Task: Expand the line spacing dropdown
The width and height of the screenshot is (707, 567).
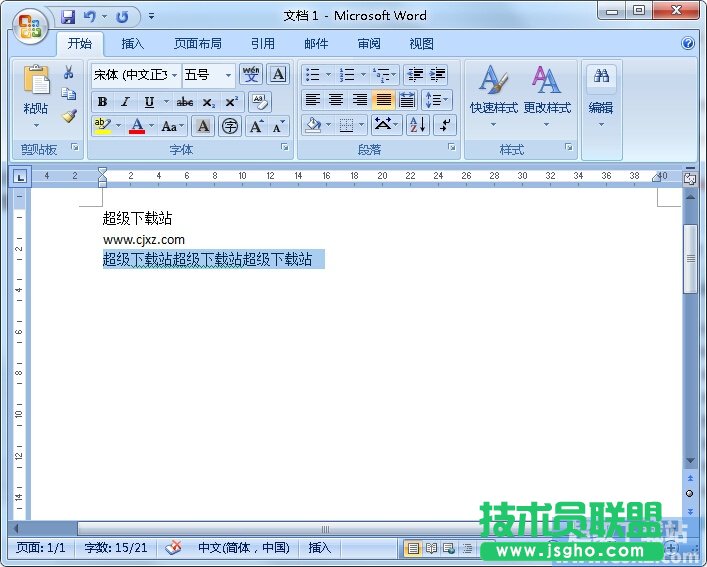Action: (x=445, y=100)
